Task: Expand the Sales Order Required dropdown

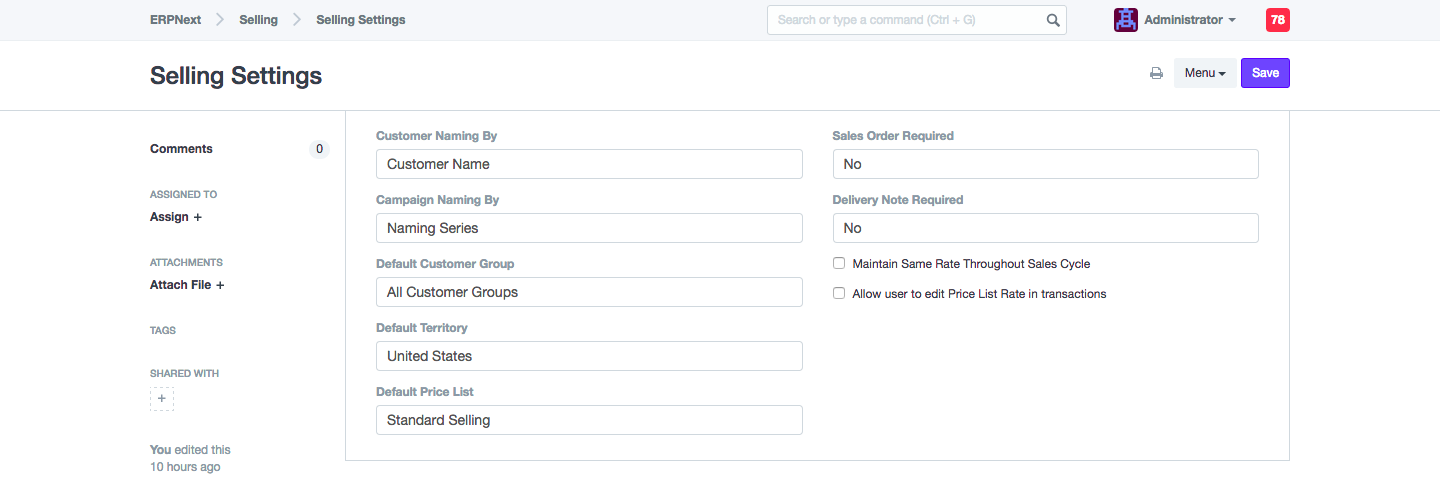Action: [1045, 164]
